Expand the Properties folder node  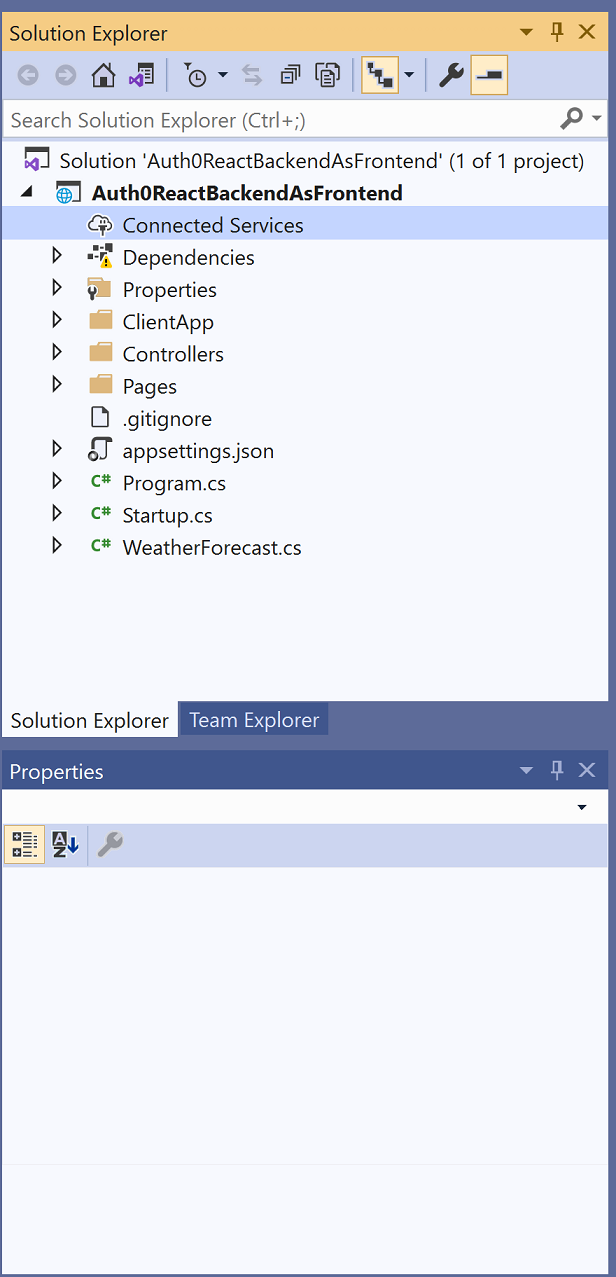click(x=57, y=288)
